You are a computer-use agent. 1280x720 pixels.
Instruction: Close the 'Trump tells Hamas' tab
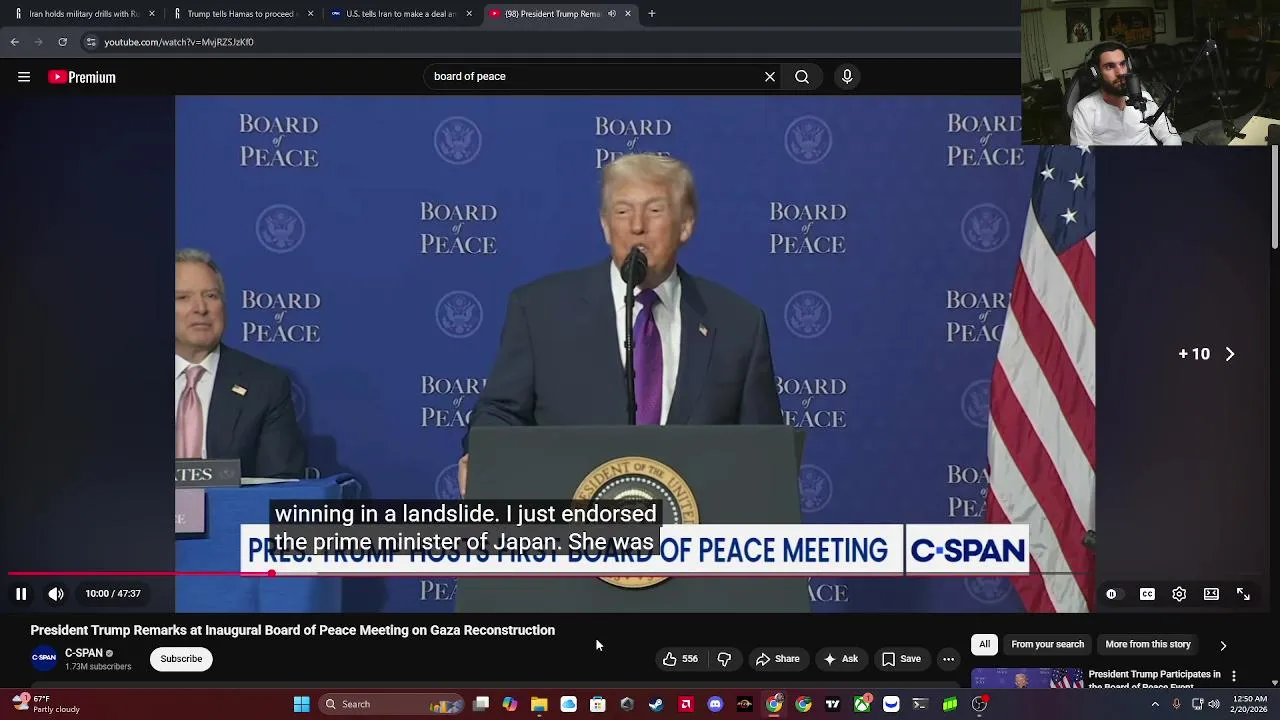point(310,14)
